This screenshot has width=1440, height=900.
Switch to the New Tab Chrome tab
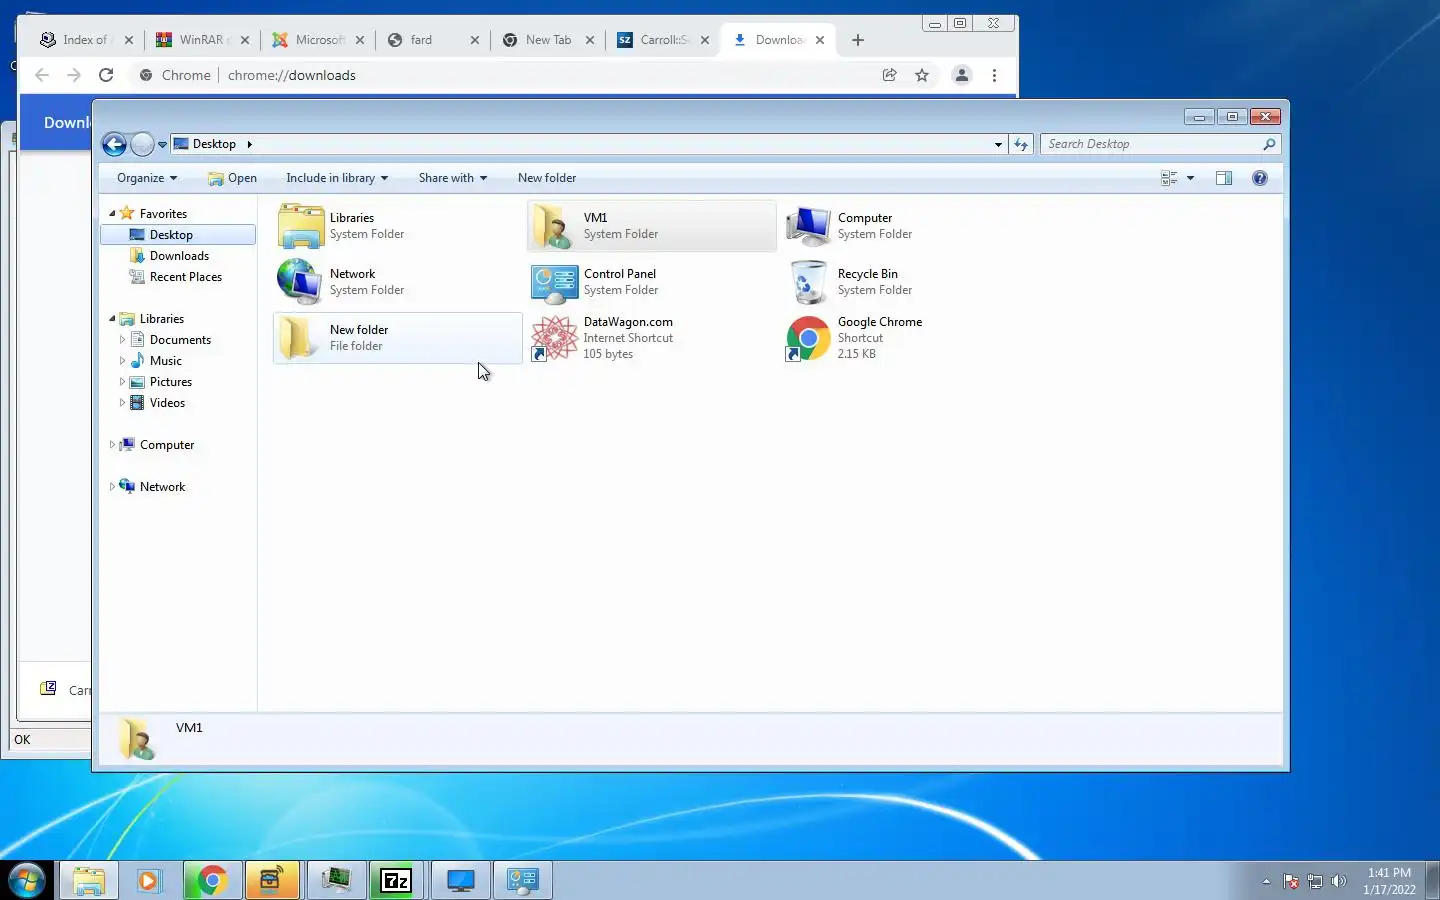coord(548,40)
